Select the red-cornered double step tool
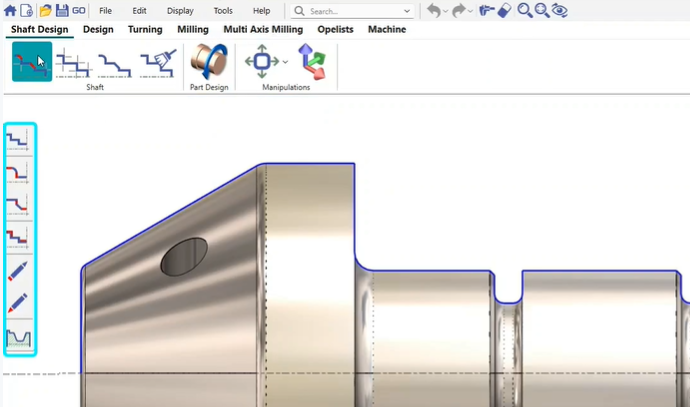Screen dimensions: 690x407 [18, 238]
